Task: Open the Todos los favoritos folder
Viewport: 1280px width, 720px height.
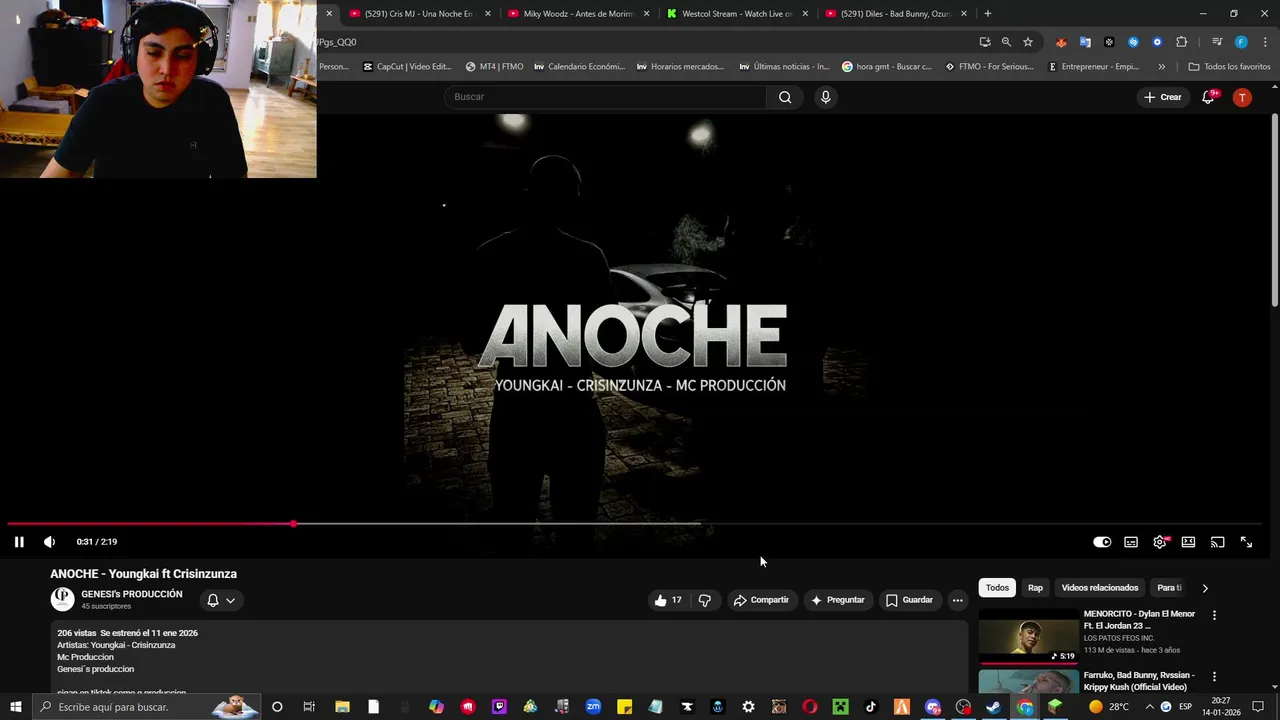Action: click(1229, 67)
